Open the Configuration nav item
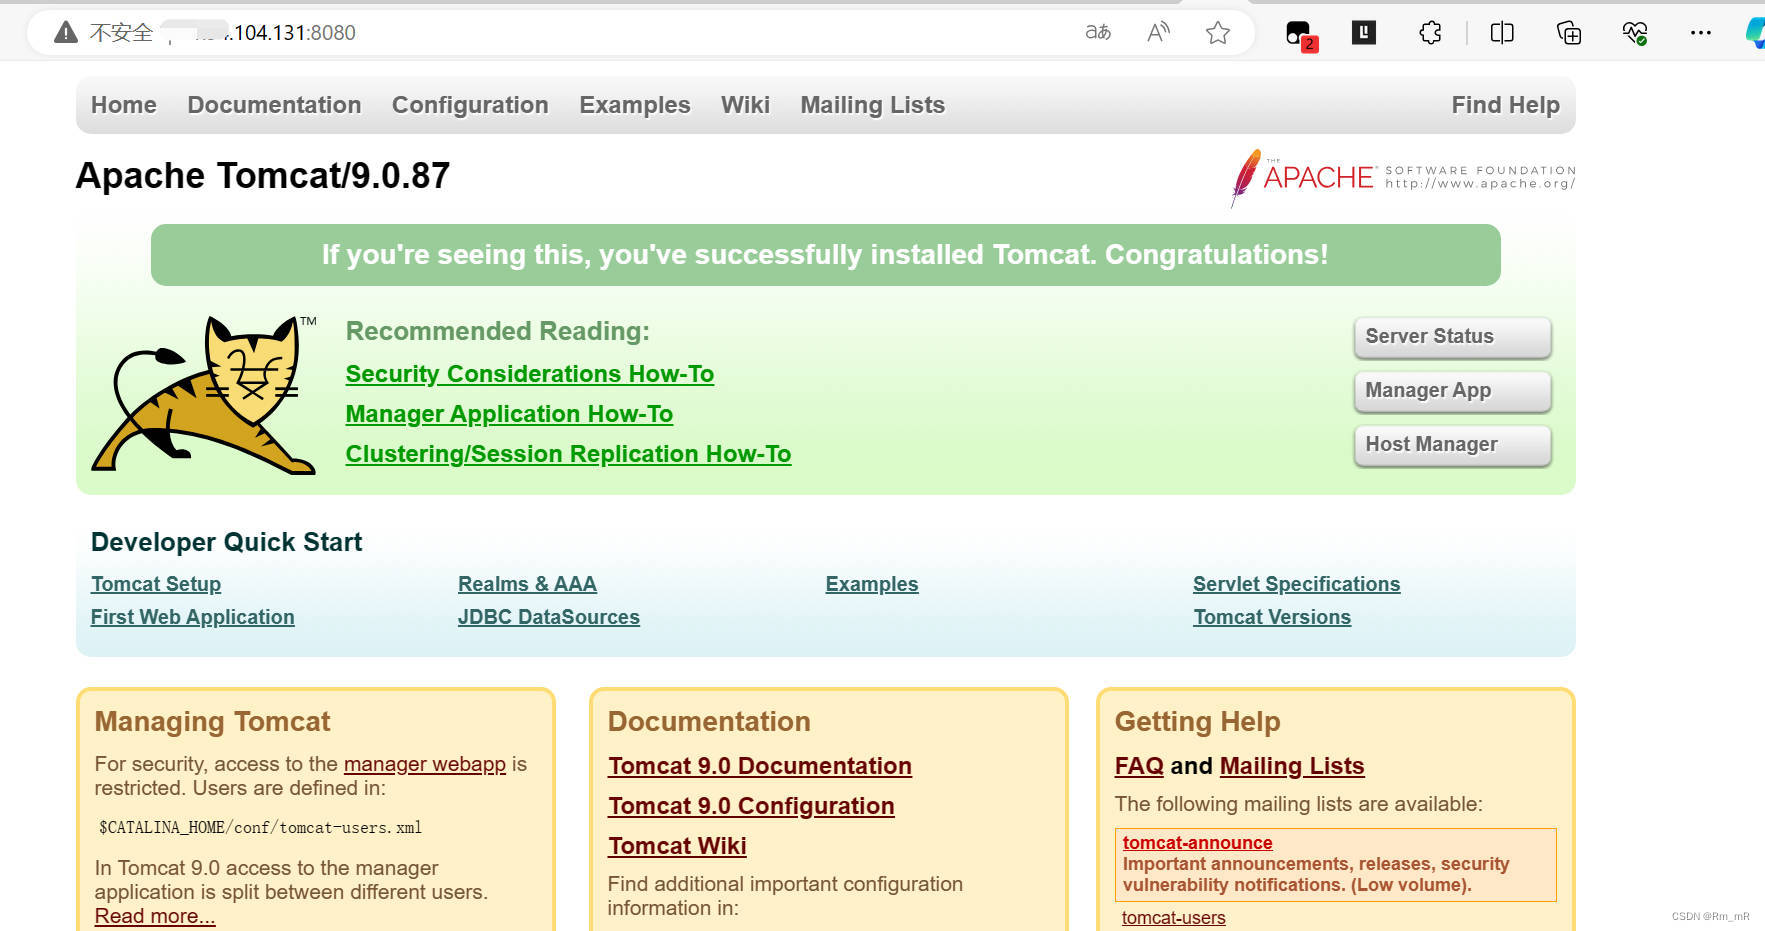The image size is (1765, 931). pyautogui.click(x=470, y=105)
